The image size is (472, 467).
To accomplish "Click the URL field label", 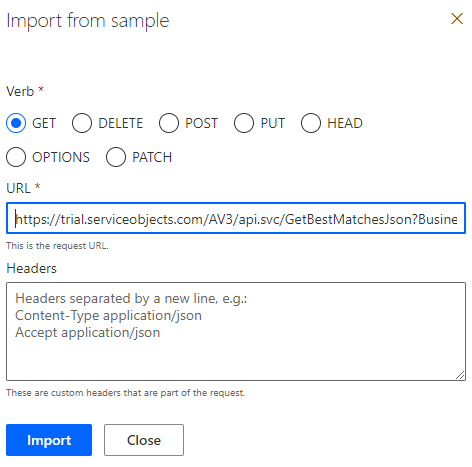I will click(x=18, y=188).
